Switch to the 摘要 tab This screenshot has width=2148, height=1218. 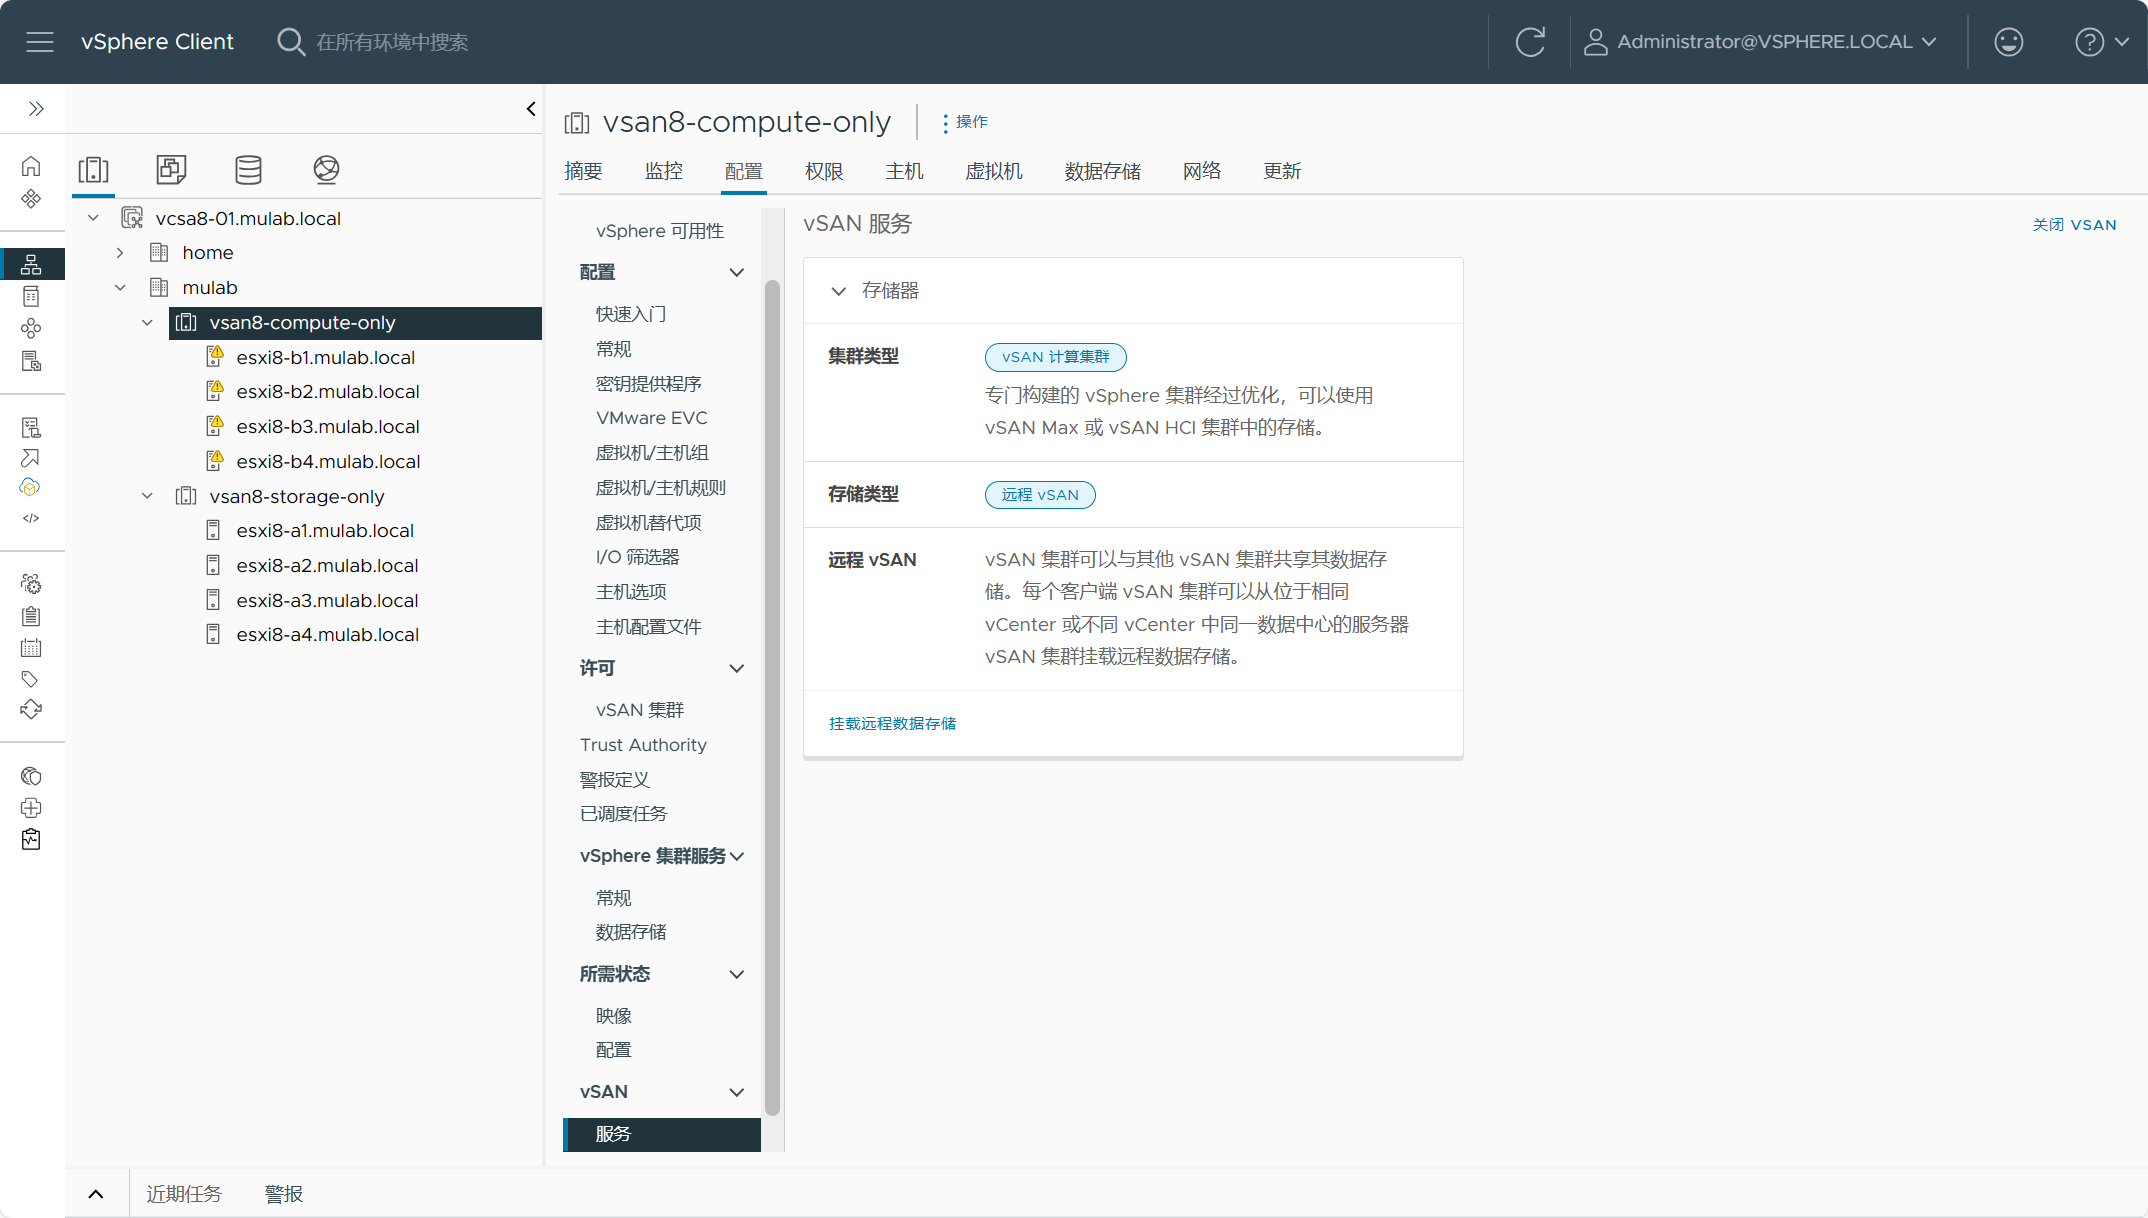[583, 171]
